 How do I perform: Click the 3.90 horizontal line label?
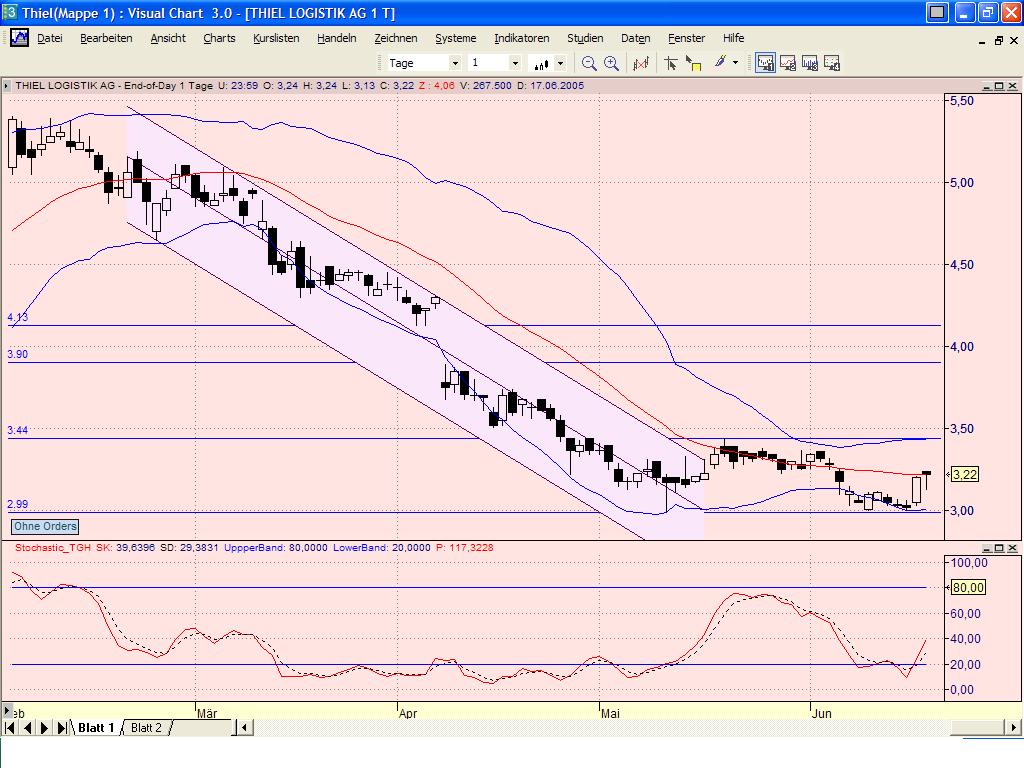[x=18, y=354]
